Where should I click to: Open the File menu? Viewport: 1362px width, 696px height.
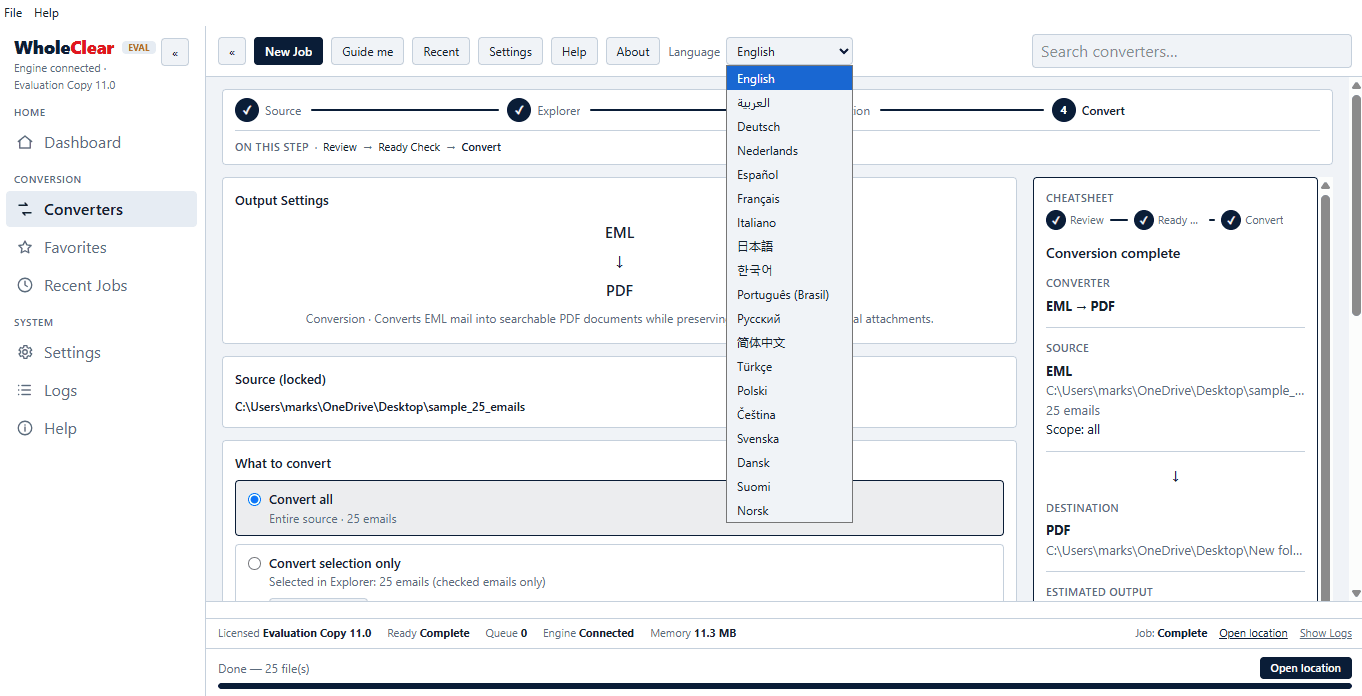13,13
